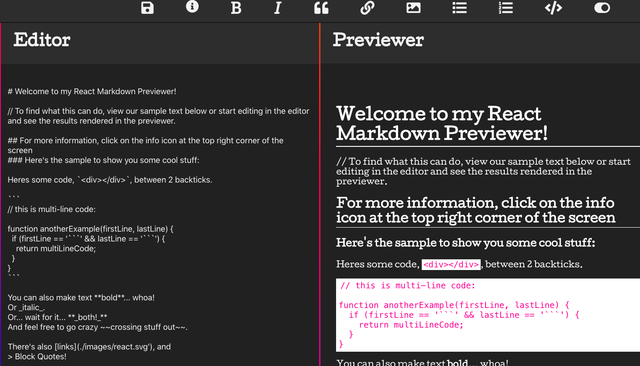
Task: Click preview code comment '// this is multi-line code:'
Action: point(407,286)
